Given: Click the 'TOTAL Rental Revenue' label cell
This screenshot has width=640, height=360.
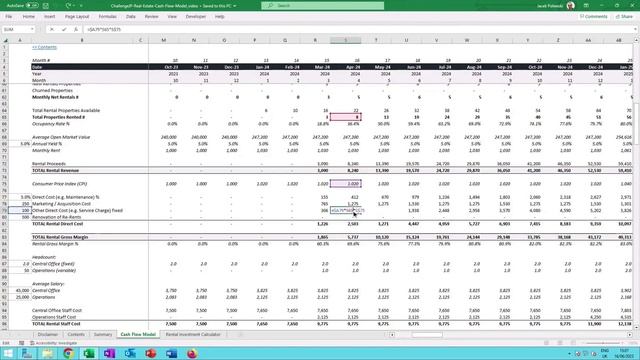Looking at the screenshot, I should pyautogui.click(x=56, y=171).
